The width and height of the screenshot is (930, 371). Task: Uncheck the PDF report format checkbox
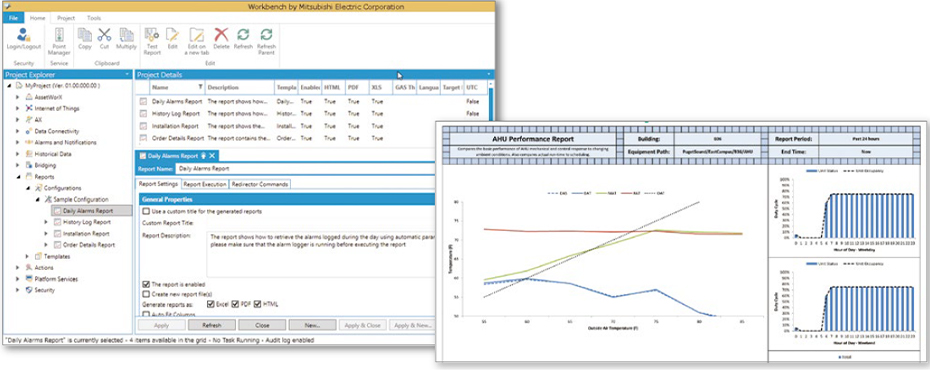coord(235,304)
